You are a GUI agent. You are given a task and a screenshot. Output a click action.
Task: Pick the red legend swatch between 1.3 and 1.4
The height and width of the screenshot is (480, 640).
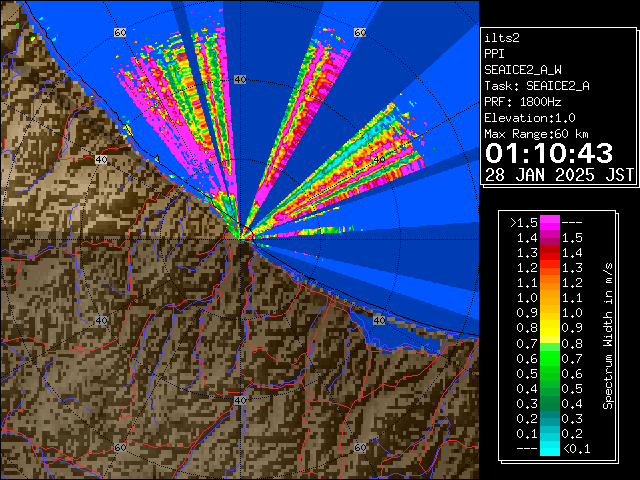coord(550,253)
